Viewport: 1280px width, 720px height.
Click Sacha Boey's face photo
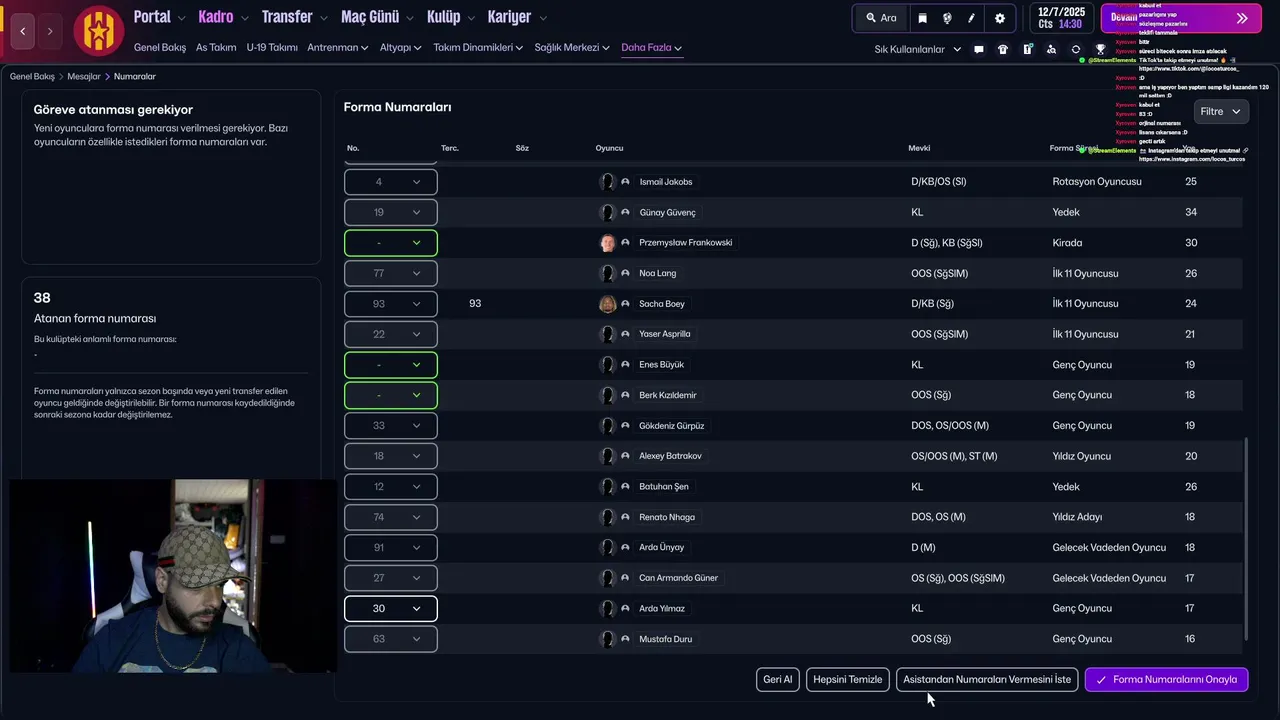(607, 304)
